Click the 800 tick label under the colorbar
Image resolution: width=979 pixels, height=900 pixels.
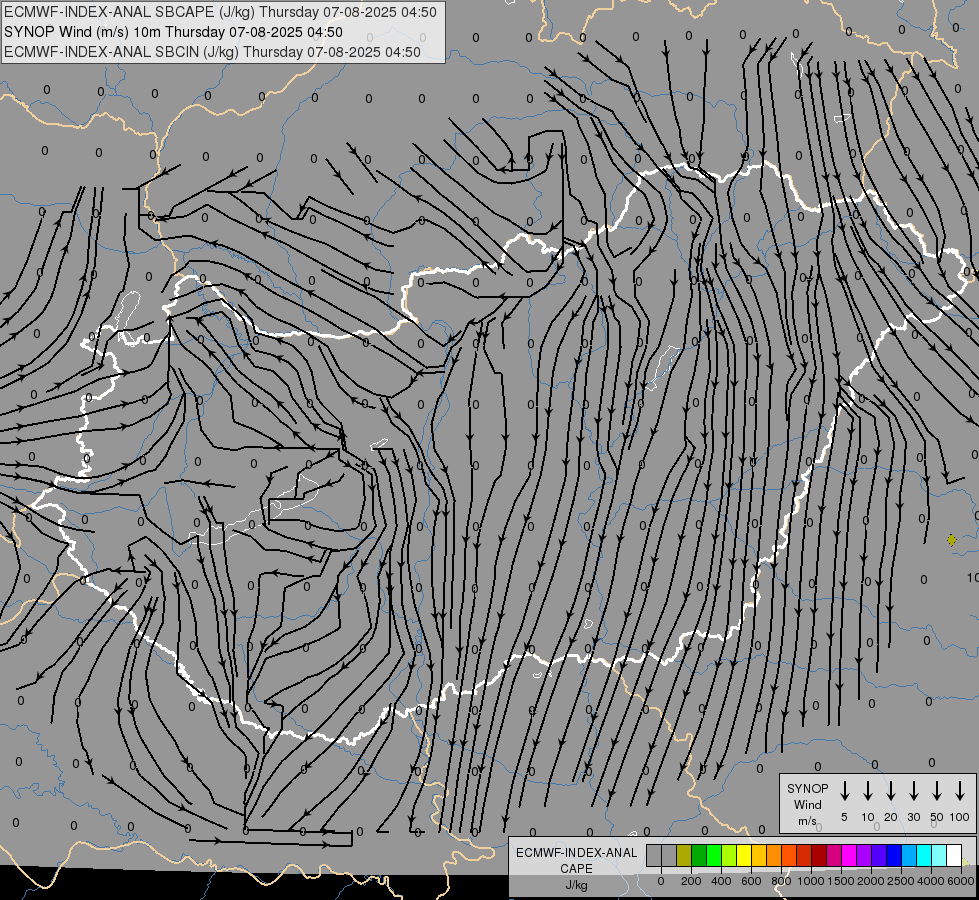tap(781, 881)
